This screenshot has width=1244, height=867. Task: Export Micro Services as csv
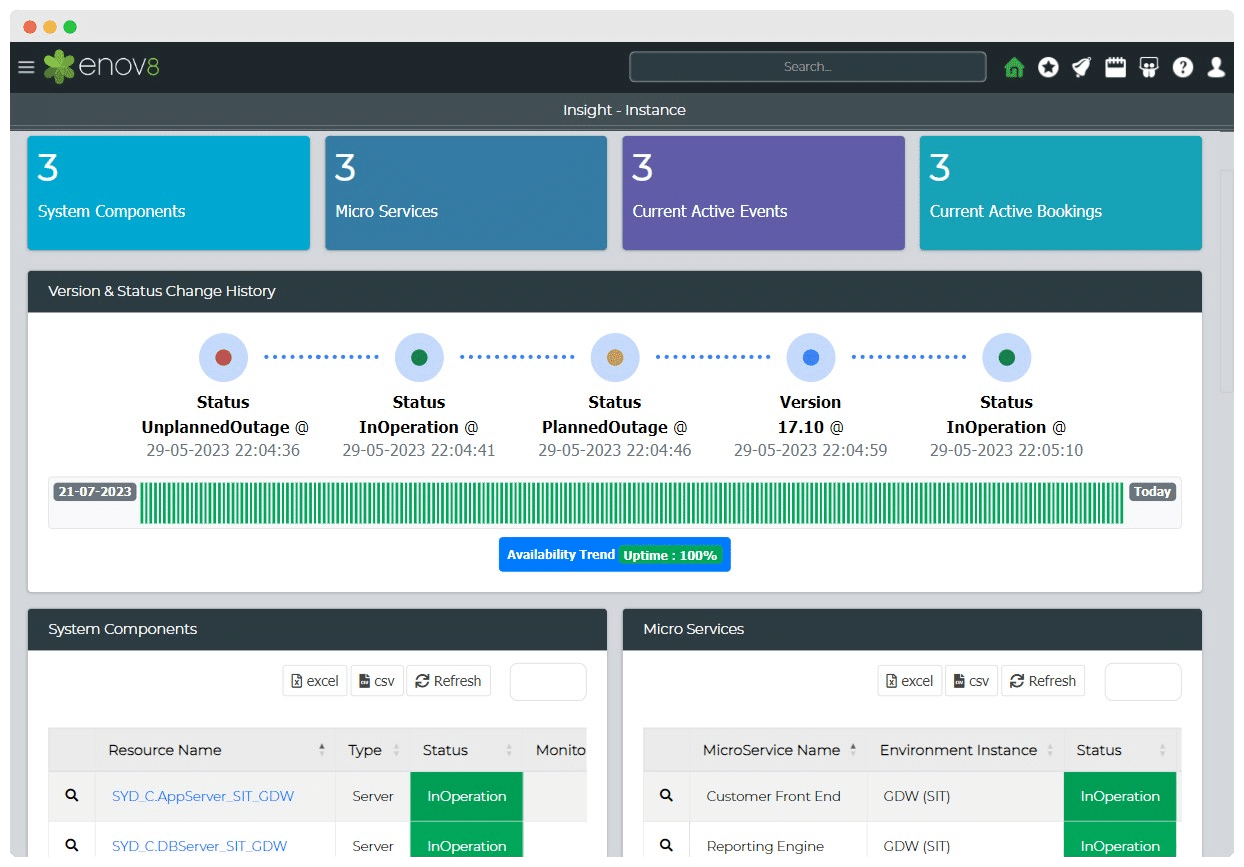pyautogui.click(x=970, y=681)
